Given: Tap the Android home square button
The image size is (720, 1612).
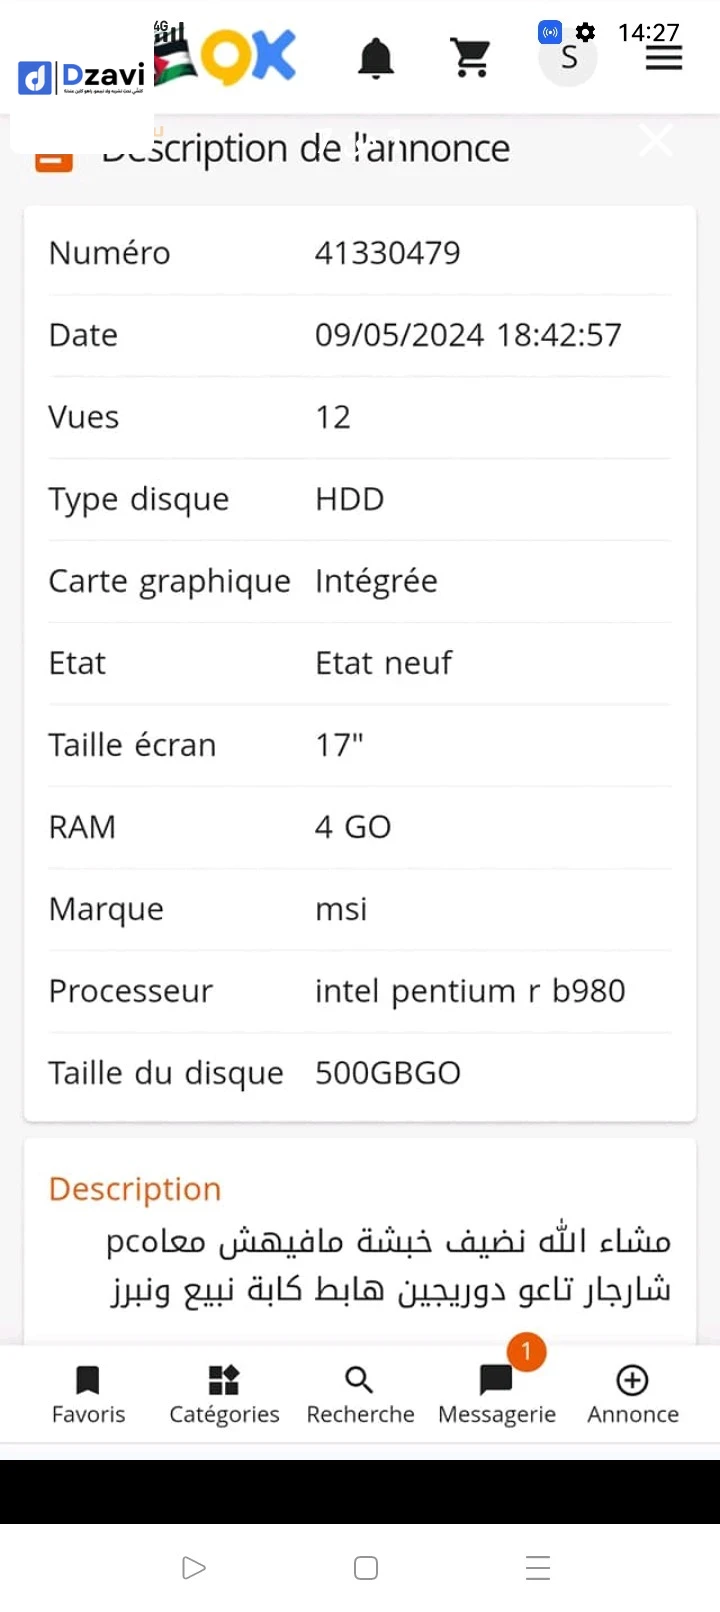Looking at the screenshot, I should click(x=366, y=1567).
